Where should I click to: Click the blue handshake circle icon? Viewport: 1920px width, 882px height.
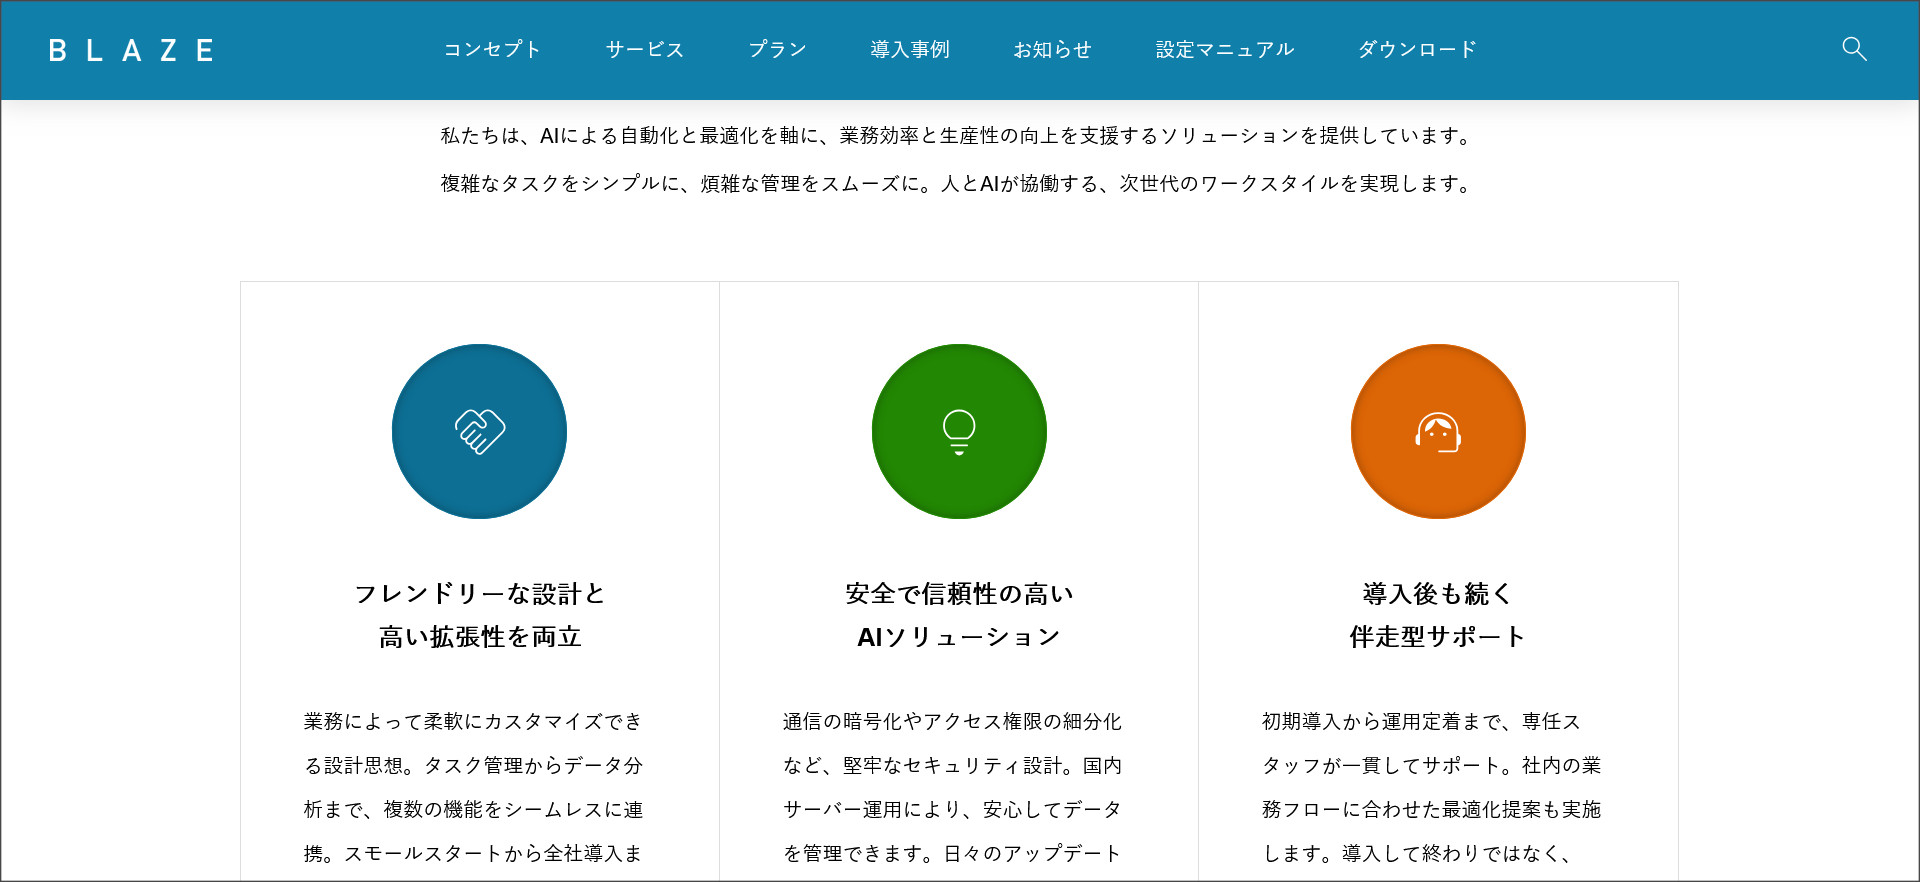[x=479, y=431]
